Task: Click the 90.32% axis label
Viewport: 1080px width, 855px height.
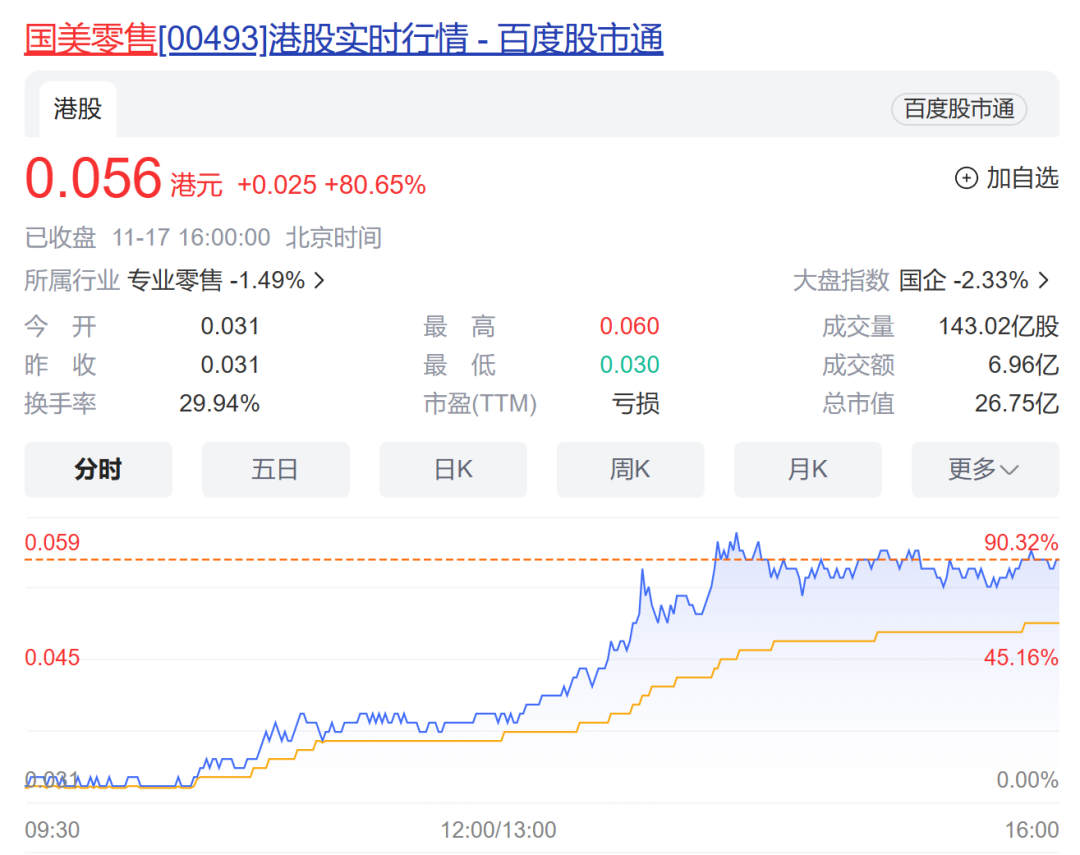Action: 1021,542
